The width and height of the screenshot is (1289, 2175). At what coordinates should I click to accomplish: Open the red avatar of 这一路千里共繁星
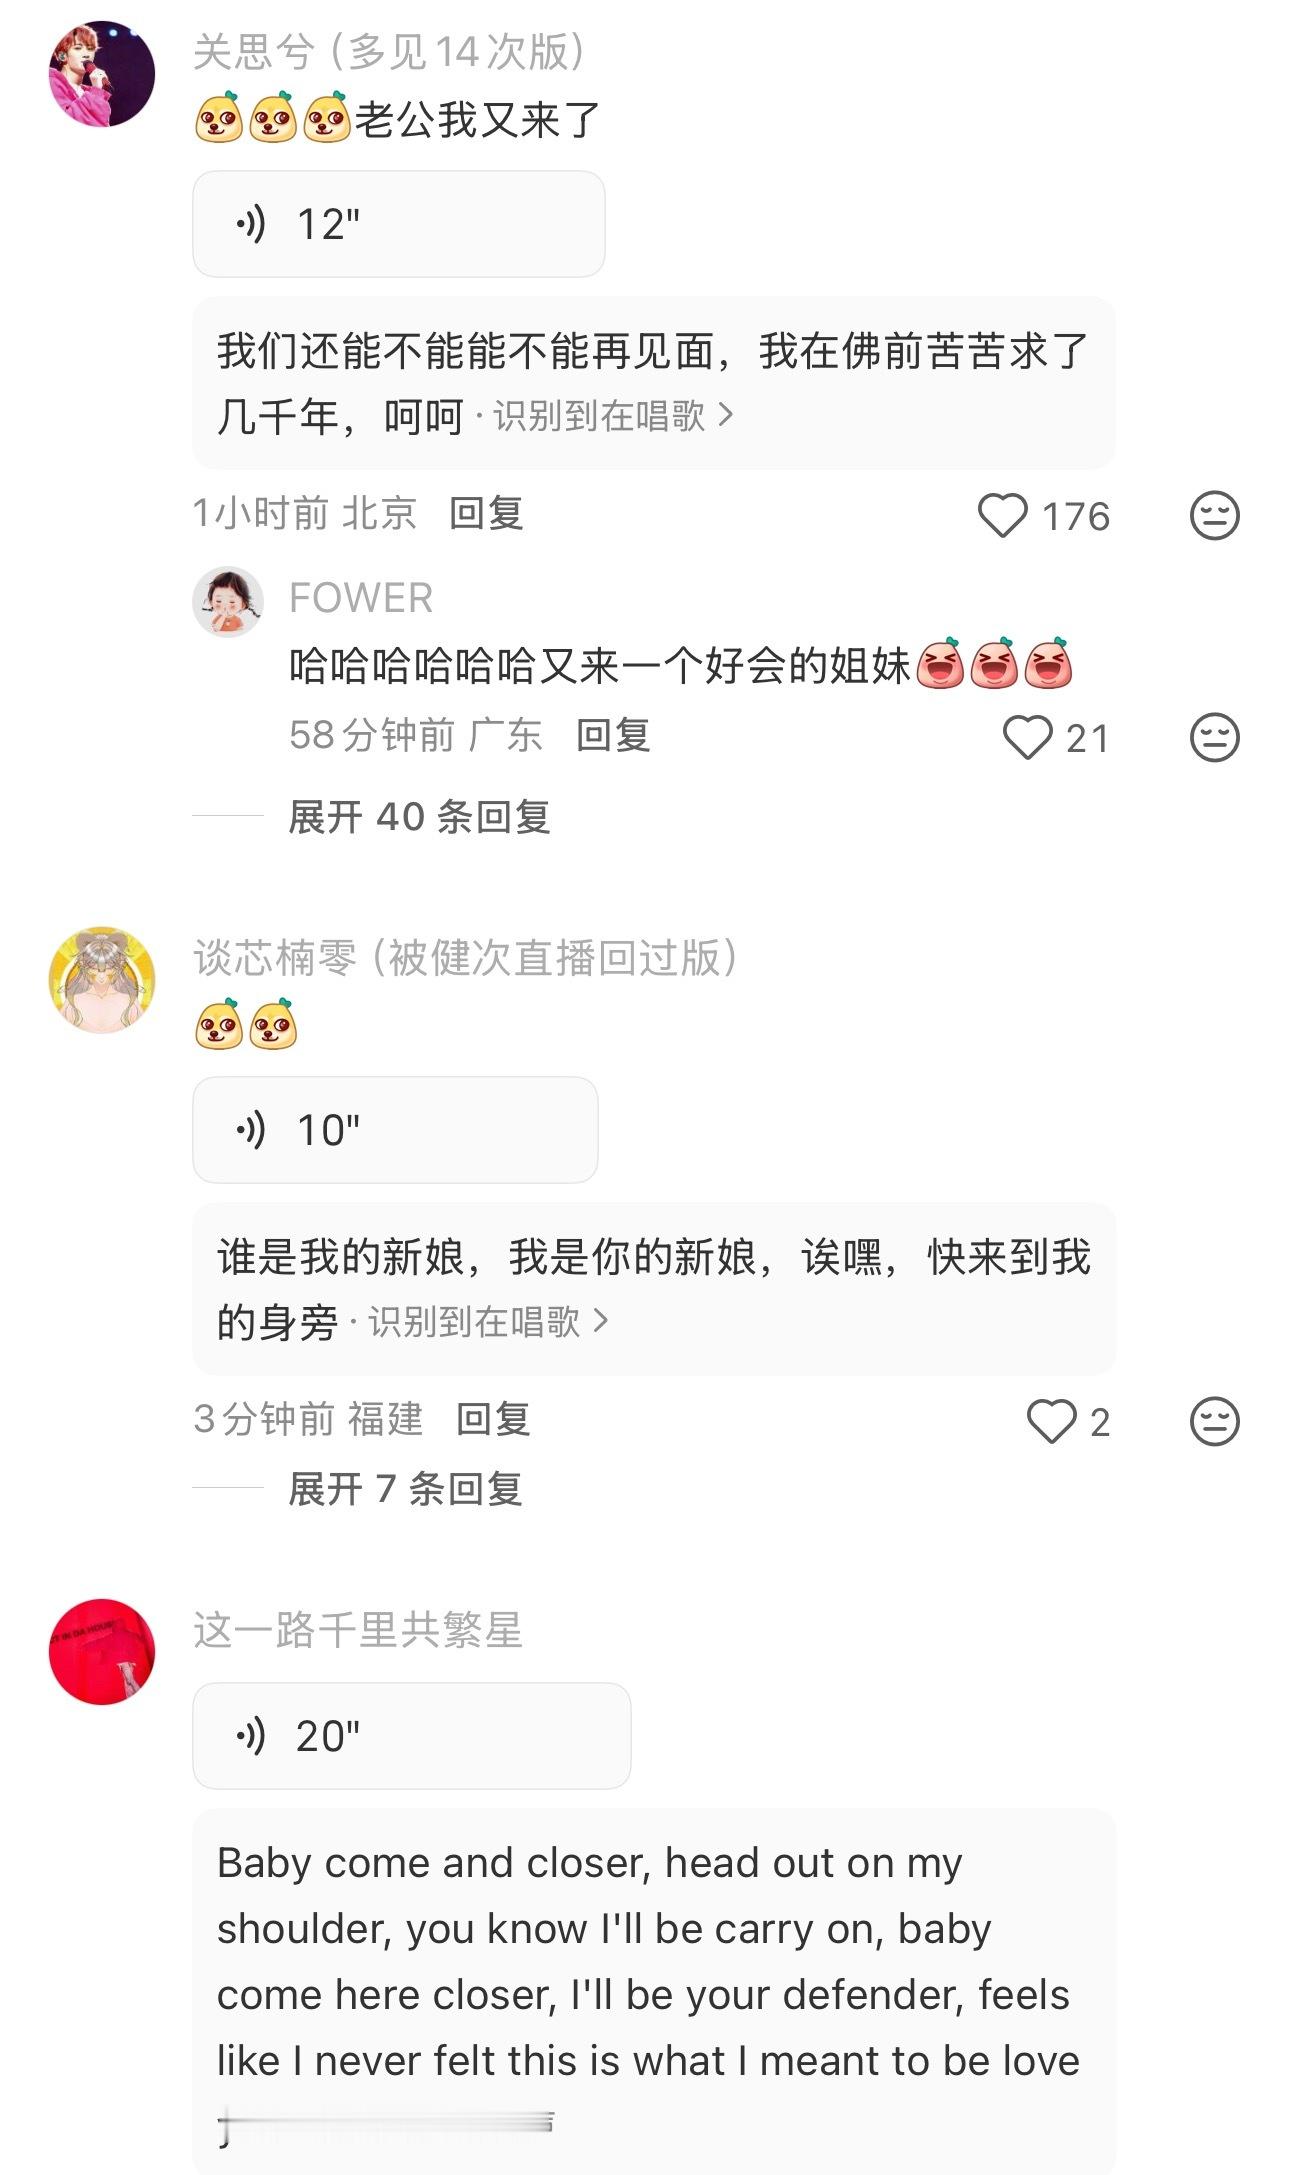(102, 1651)
